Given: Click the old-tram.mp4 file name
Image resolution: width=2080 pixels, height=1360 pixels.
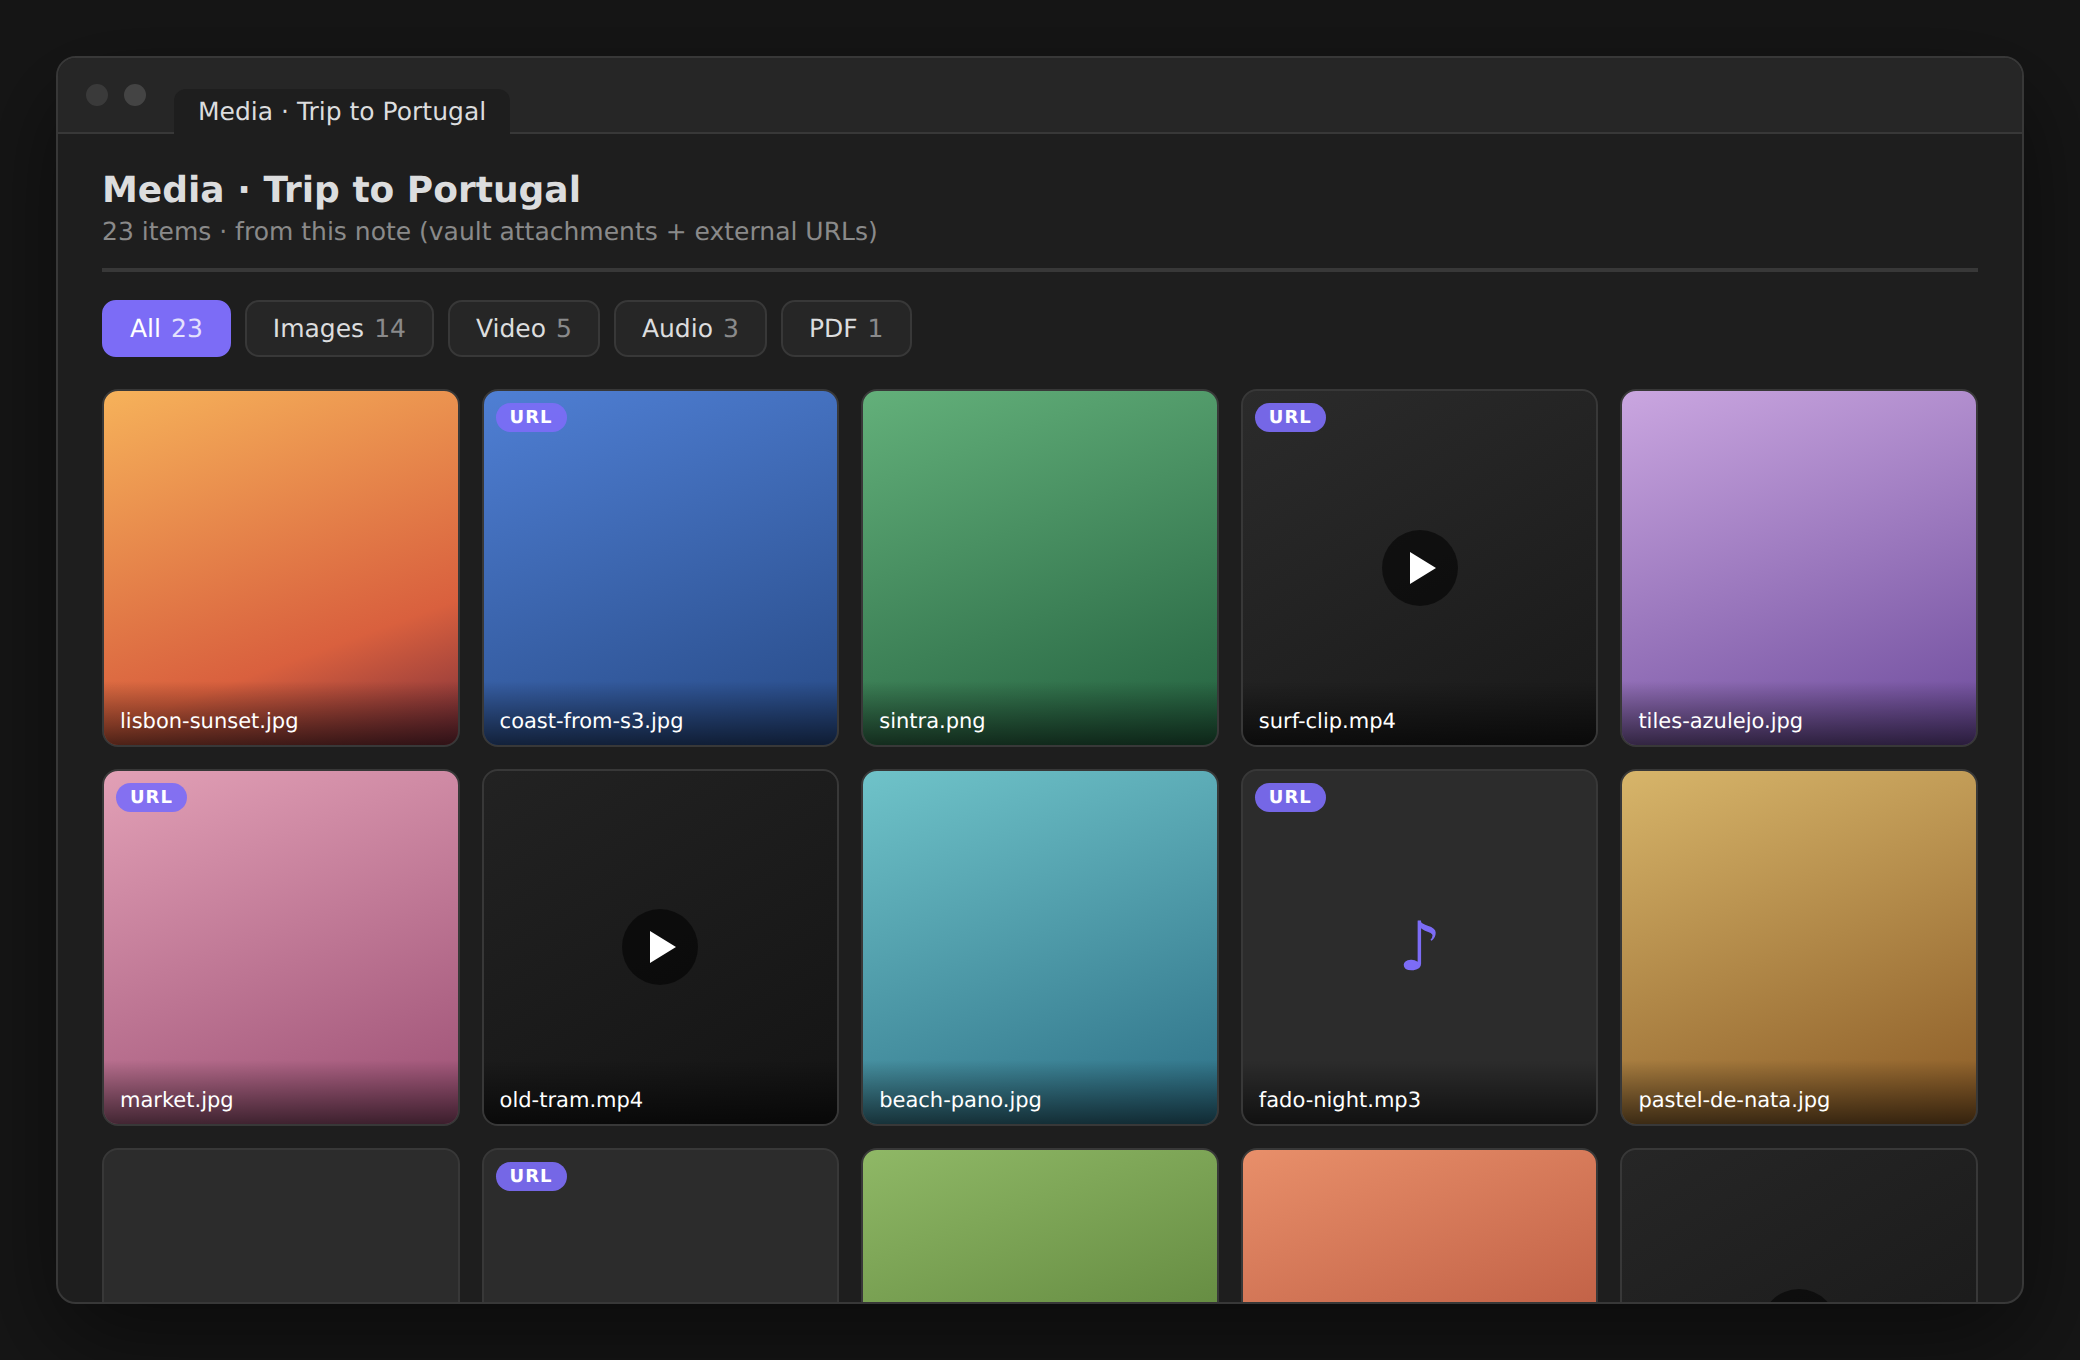Looking at the screenshot, I should tap(571, 1100).
